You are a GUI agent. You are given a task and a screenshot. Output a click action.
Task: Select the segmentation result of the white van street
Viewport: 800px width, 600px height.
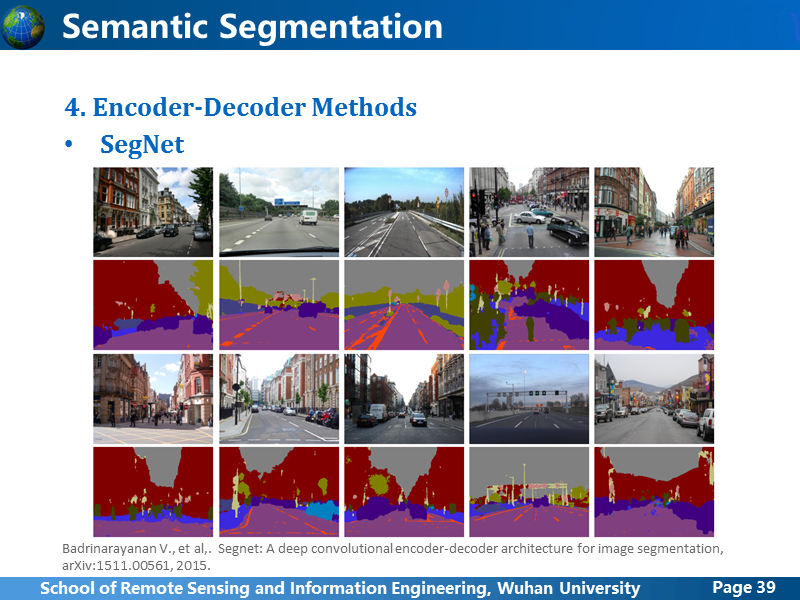404,492
